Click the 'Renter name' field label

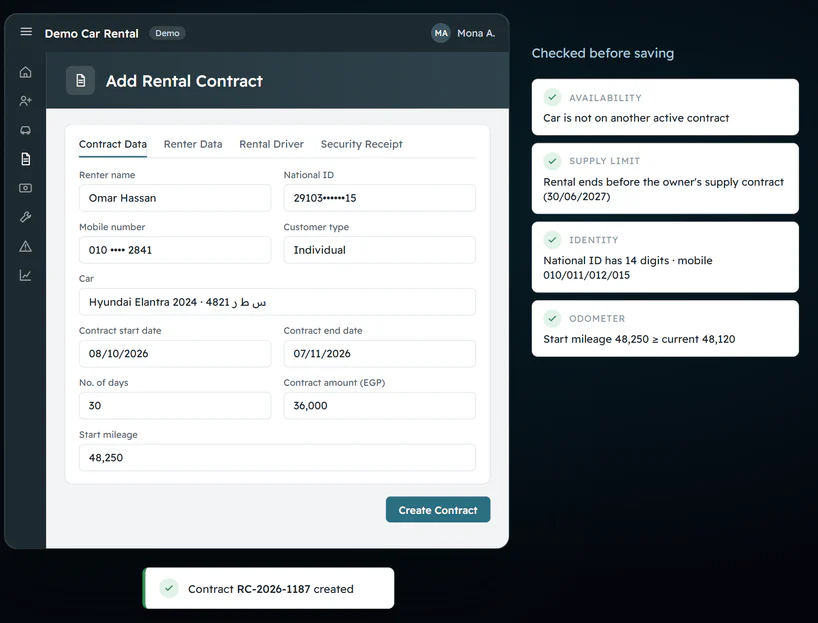107,175
